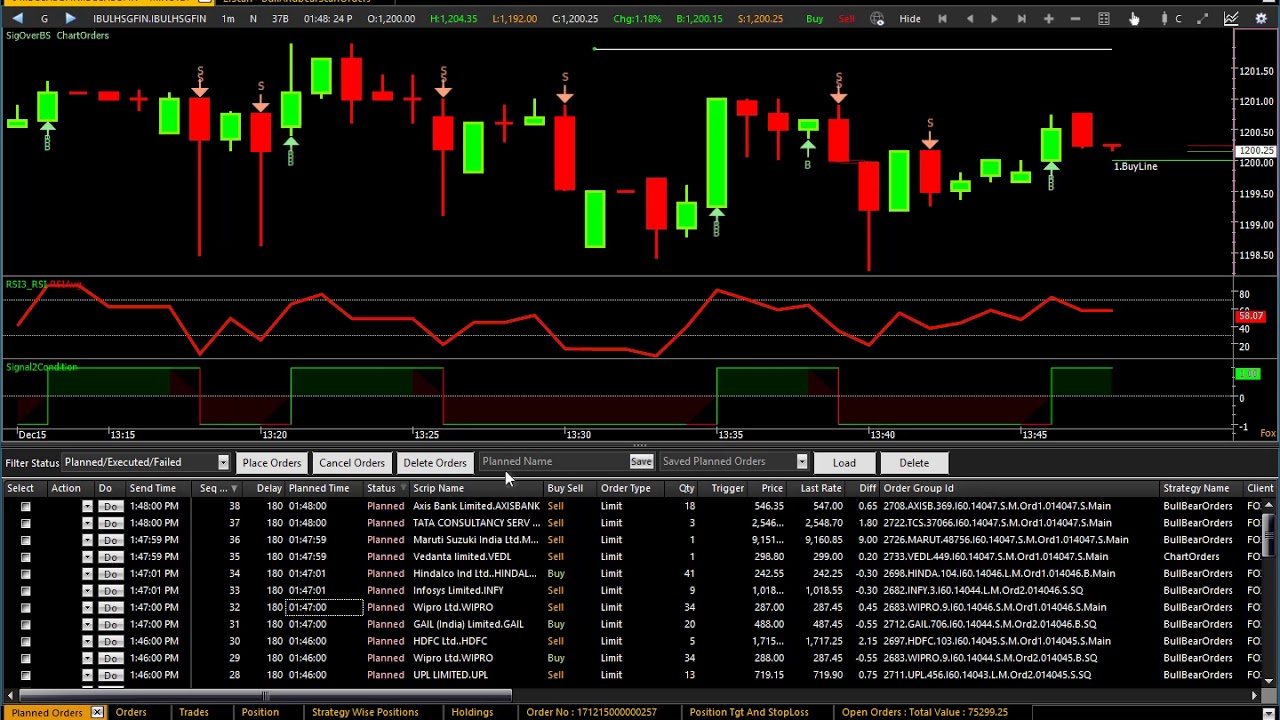Select the 1m timeframe
The image size is (1280, 720).
click(x=228, y=19)
